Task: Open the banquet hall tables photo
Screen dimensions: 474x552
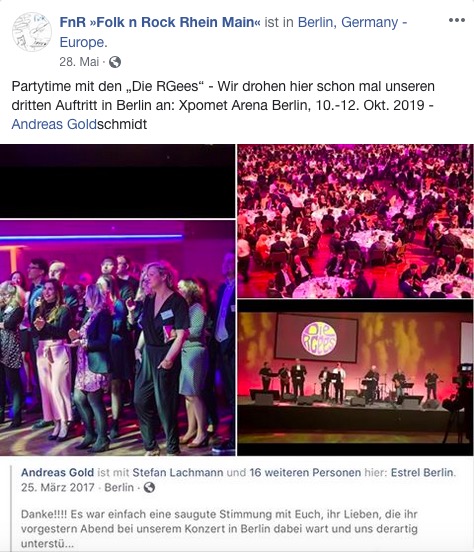Action: click(355, 221)
